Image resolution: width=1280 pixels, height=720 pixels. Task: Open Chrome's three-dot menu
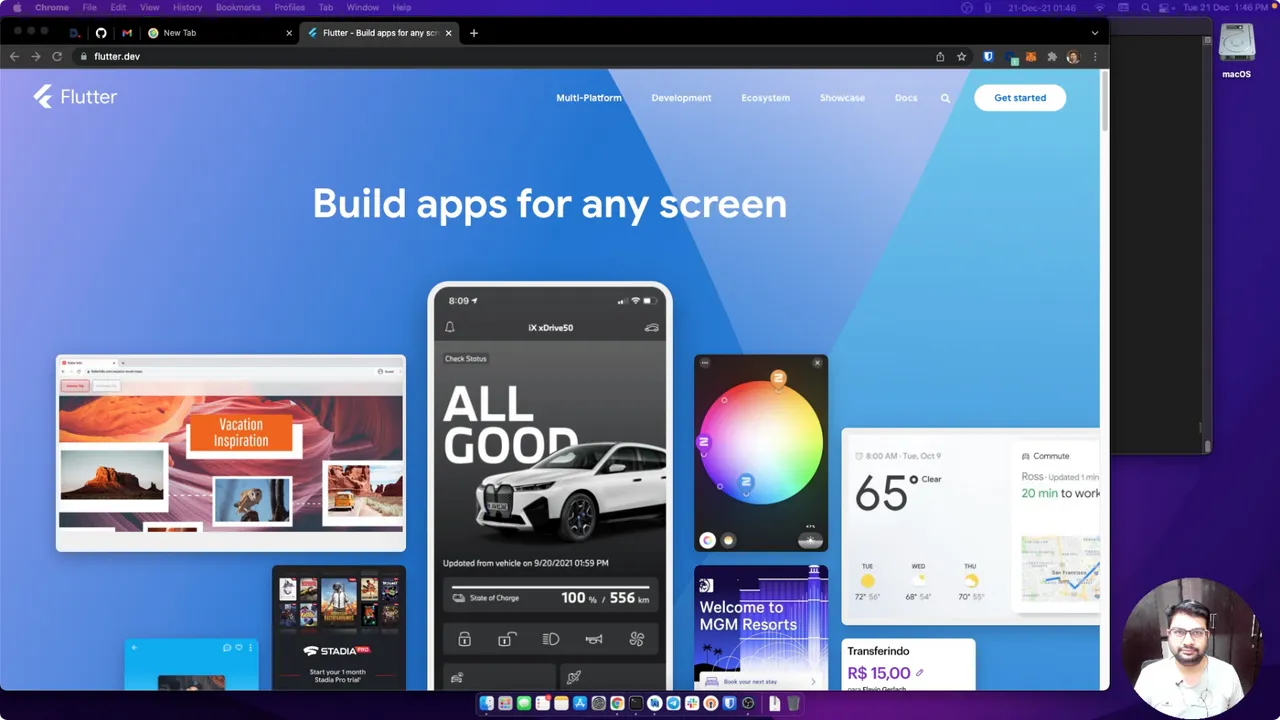(x=1095, y=57)
